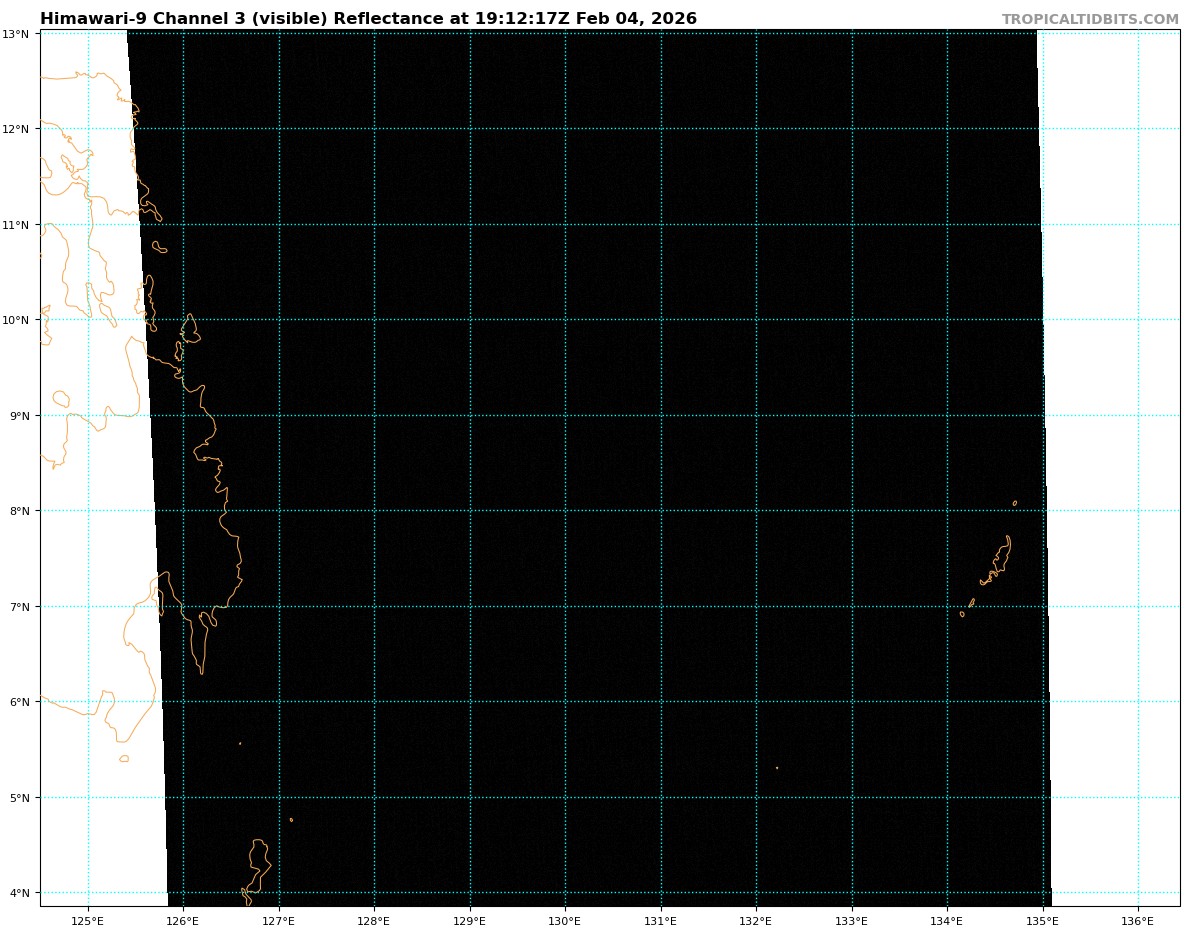Click the small island outline north of Palau

(1015, 503)
